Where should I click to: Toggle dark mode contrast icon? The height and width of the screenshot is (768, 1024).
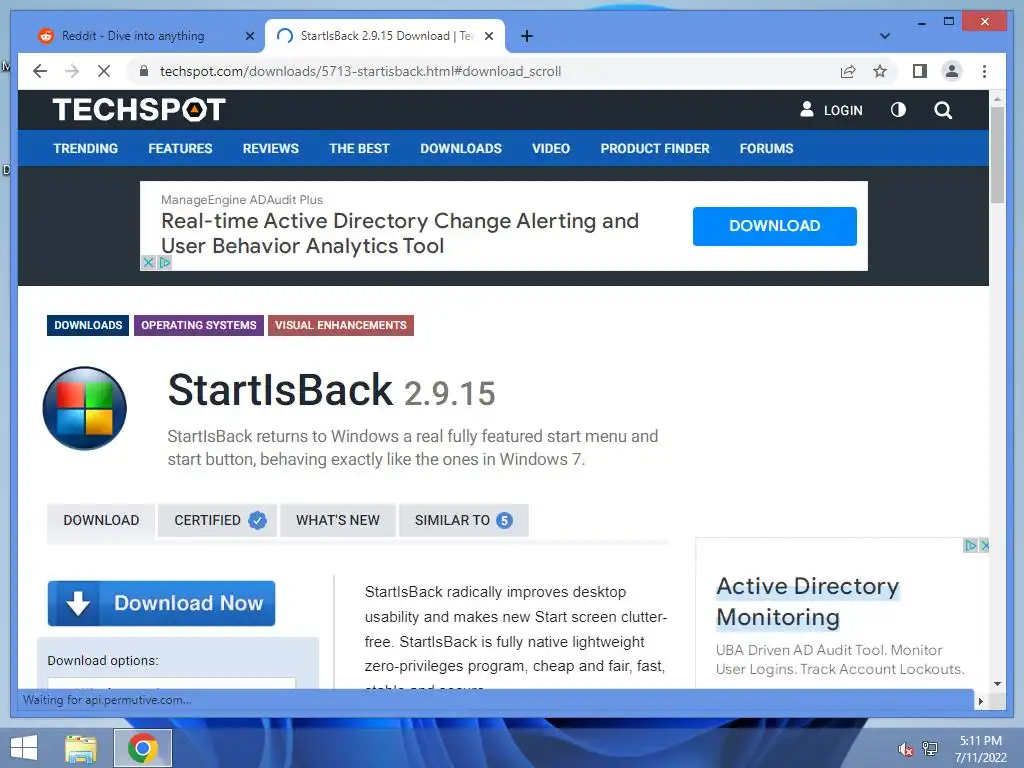(x=898, y=110)
